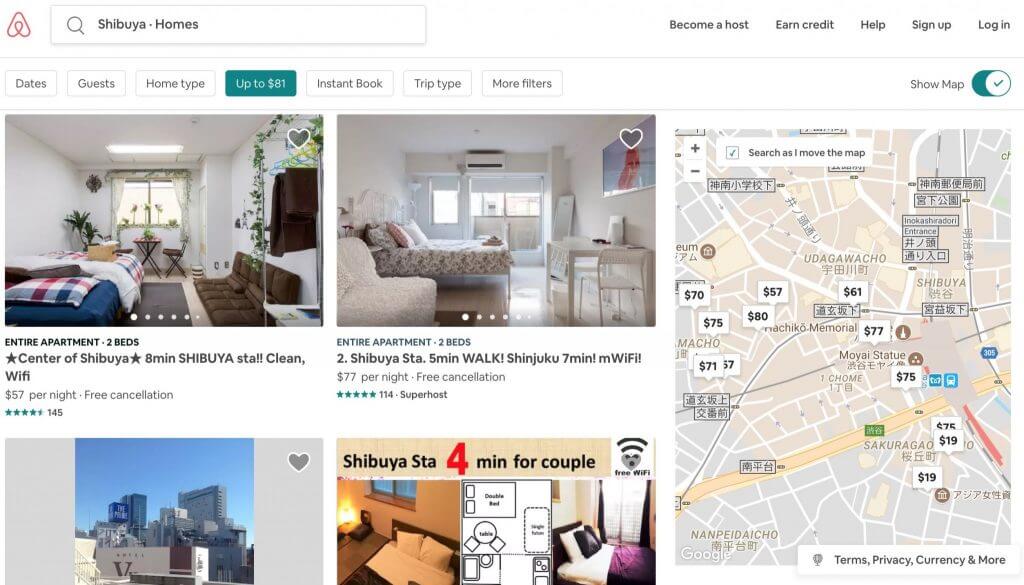Viewport: 1024px width, 585px height.
Task: Open the Up to $81 price filter
Action: coord(261,84)
